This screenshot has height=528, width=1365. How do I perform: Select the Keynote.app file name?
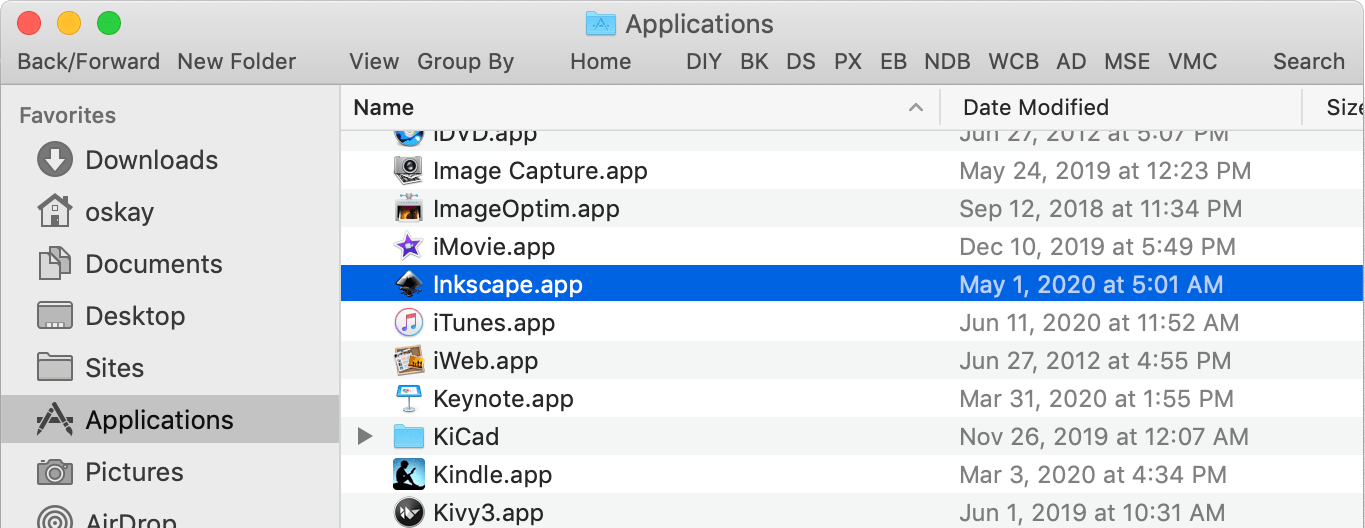click(503, 399)
